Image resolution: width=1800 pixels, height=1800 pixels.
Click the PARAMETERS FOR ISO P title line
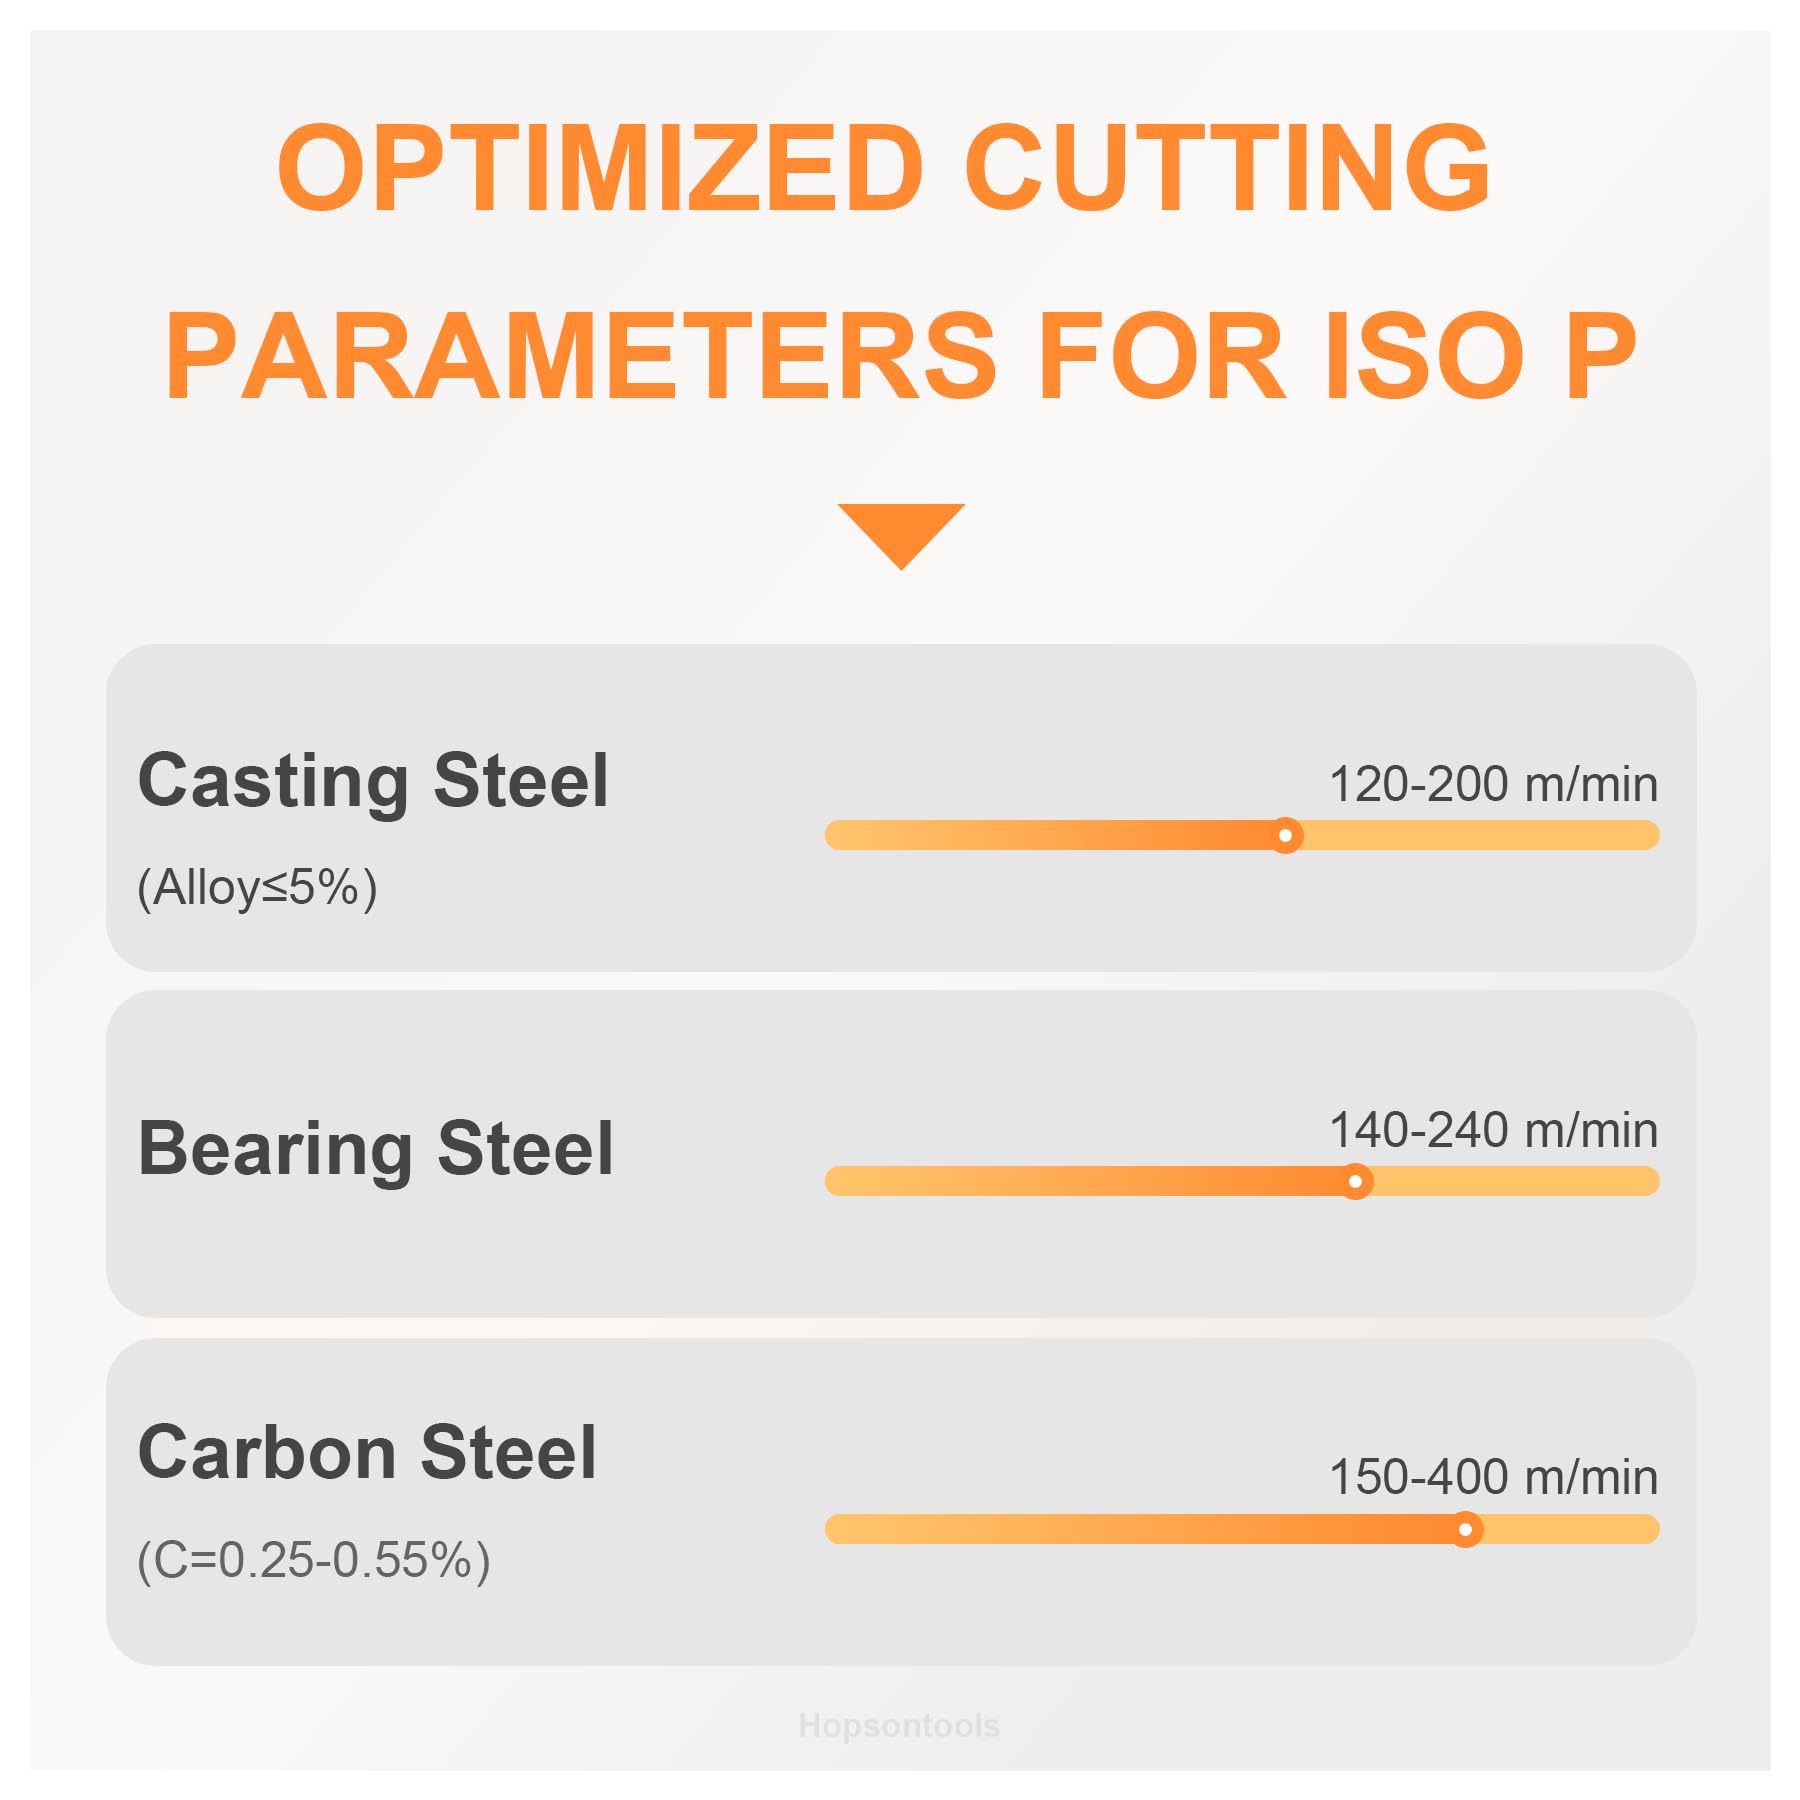pyautogui.click(x=900, y=357)
